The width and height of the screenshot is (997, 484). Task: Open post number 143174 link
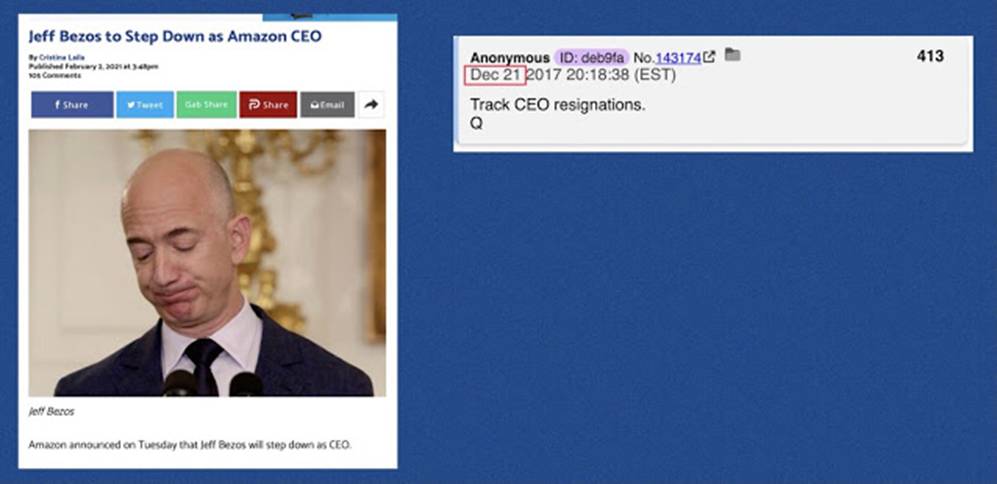point(678,58)
